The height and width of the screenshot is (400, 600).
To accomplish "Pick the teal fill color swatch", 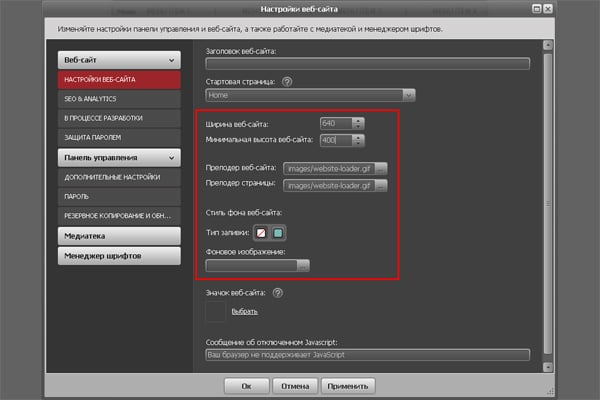I will click(278, 233).
